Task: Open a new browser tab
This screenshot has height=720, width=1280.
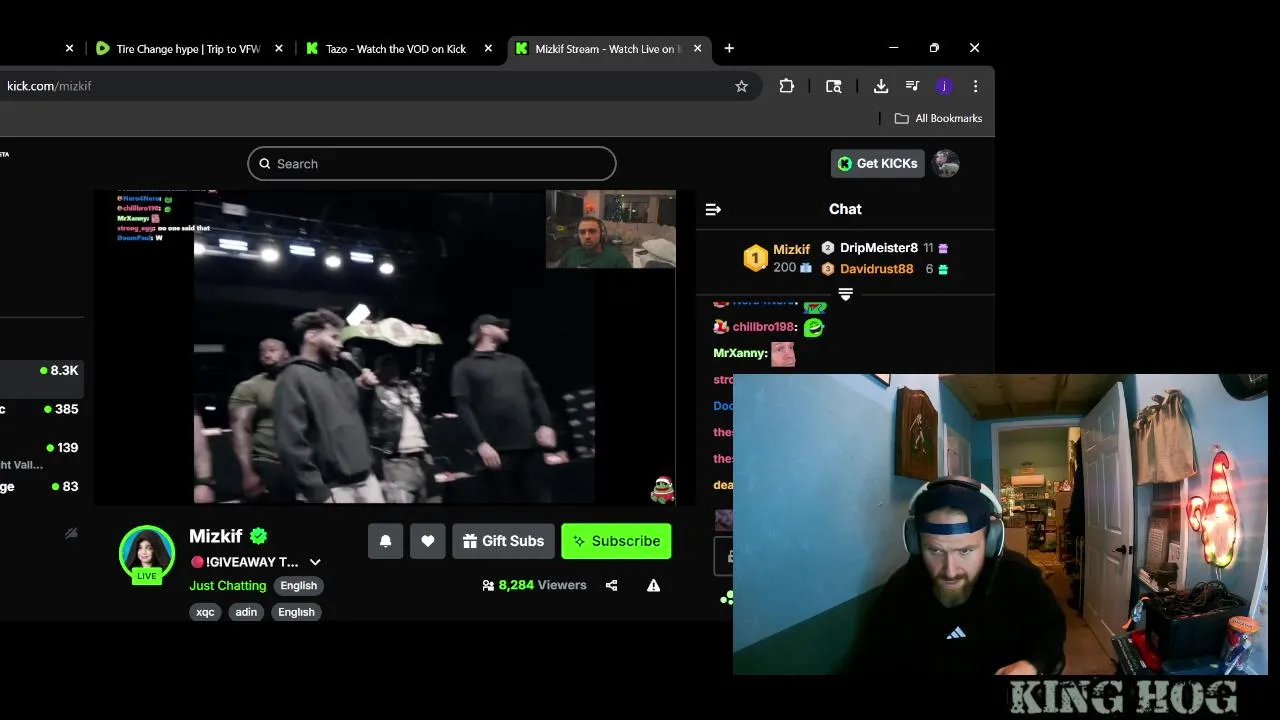Action: (729, 48)
